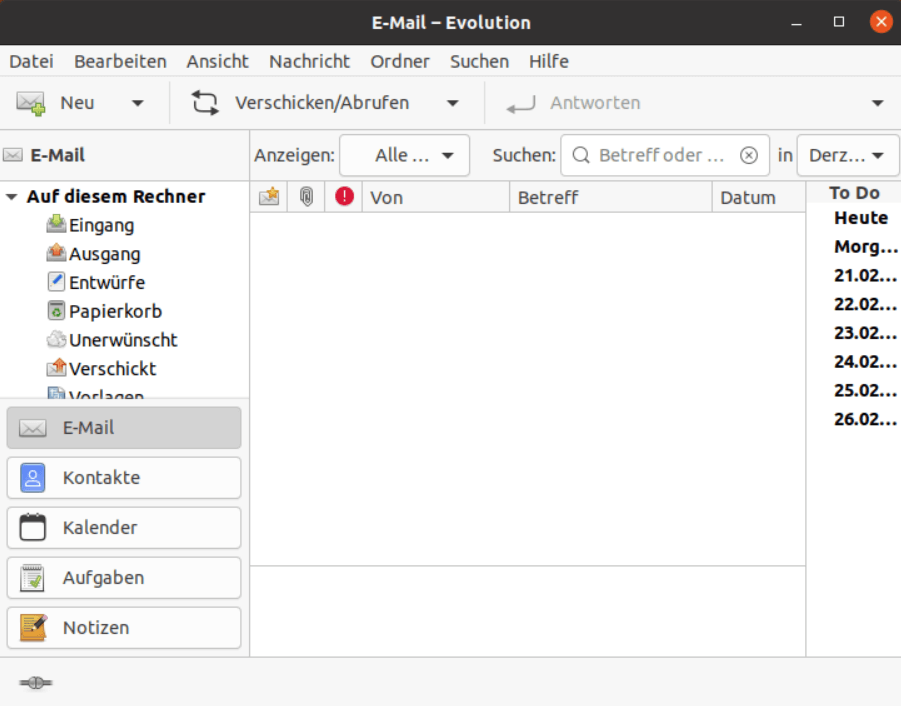Open the Hilfe menu

tap(549, 61)
